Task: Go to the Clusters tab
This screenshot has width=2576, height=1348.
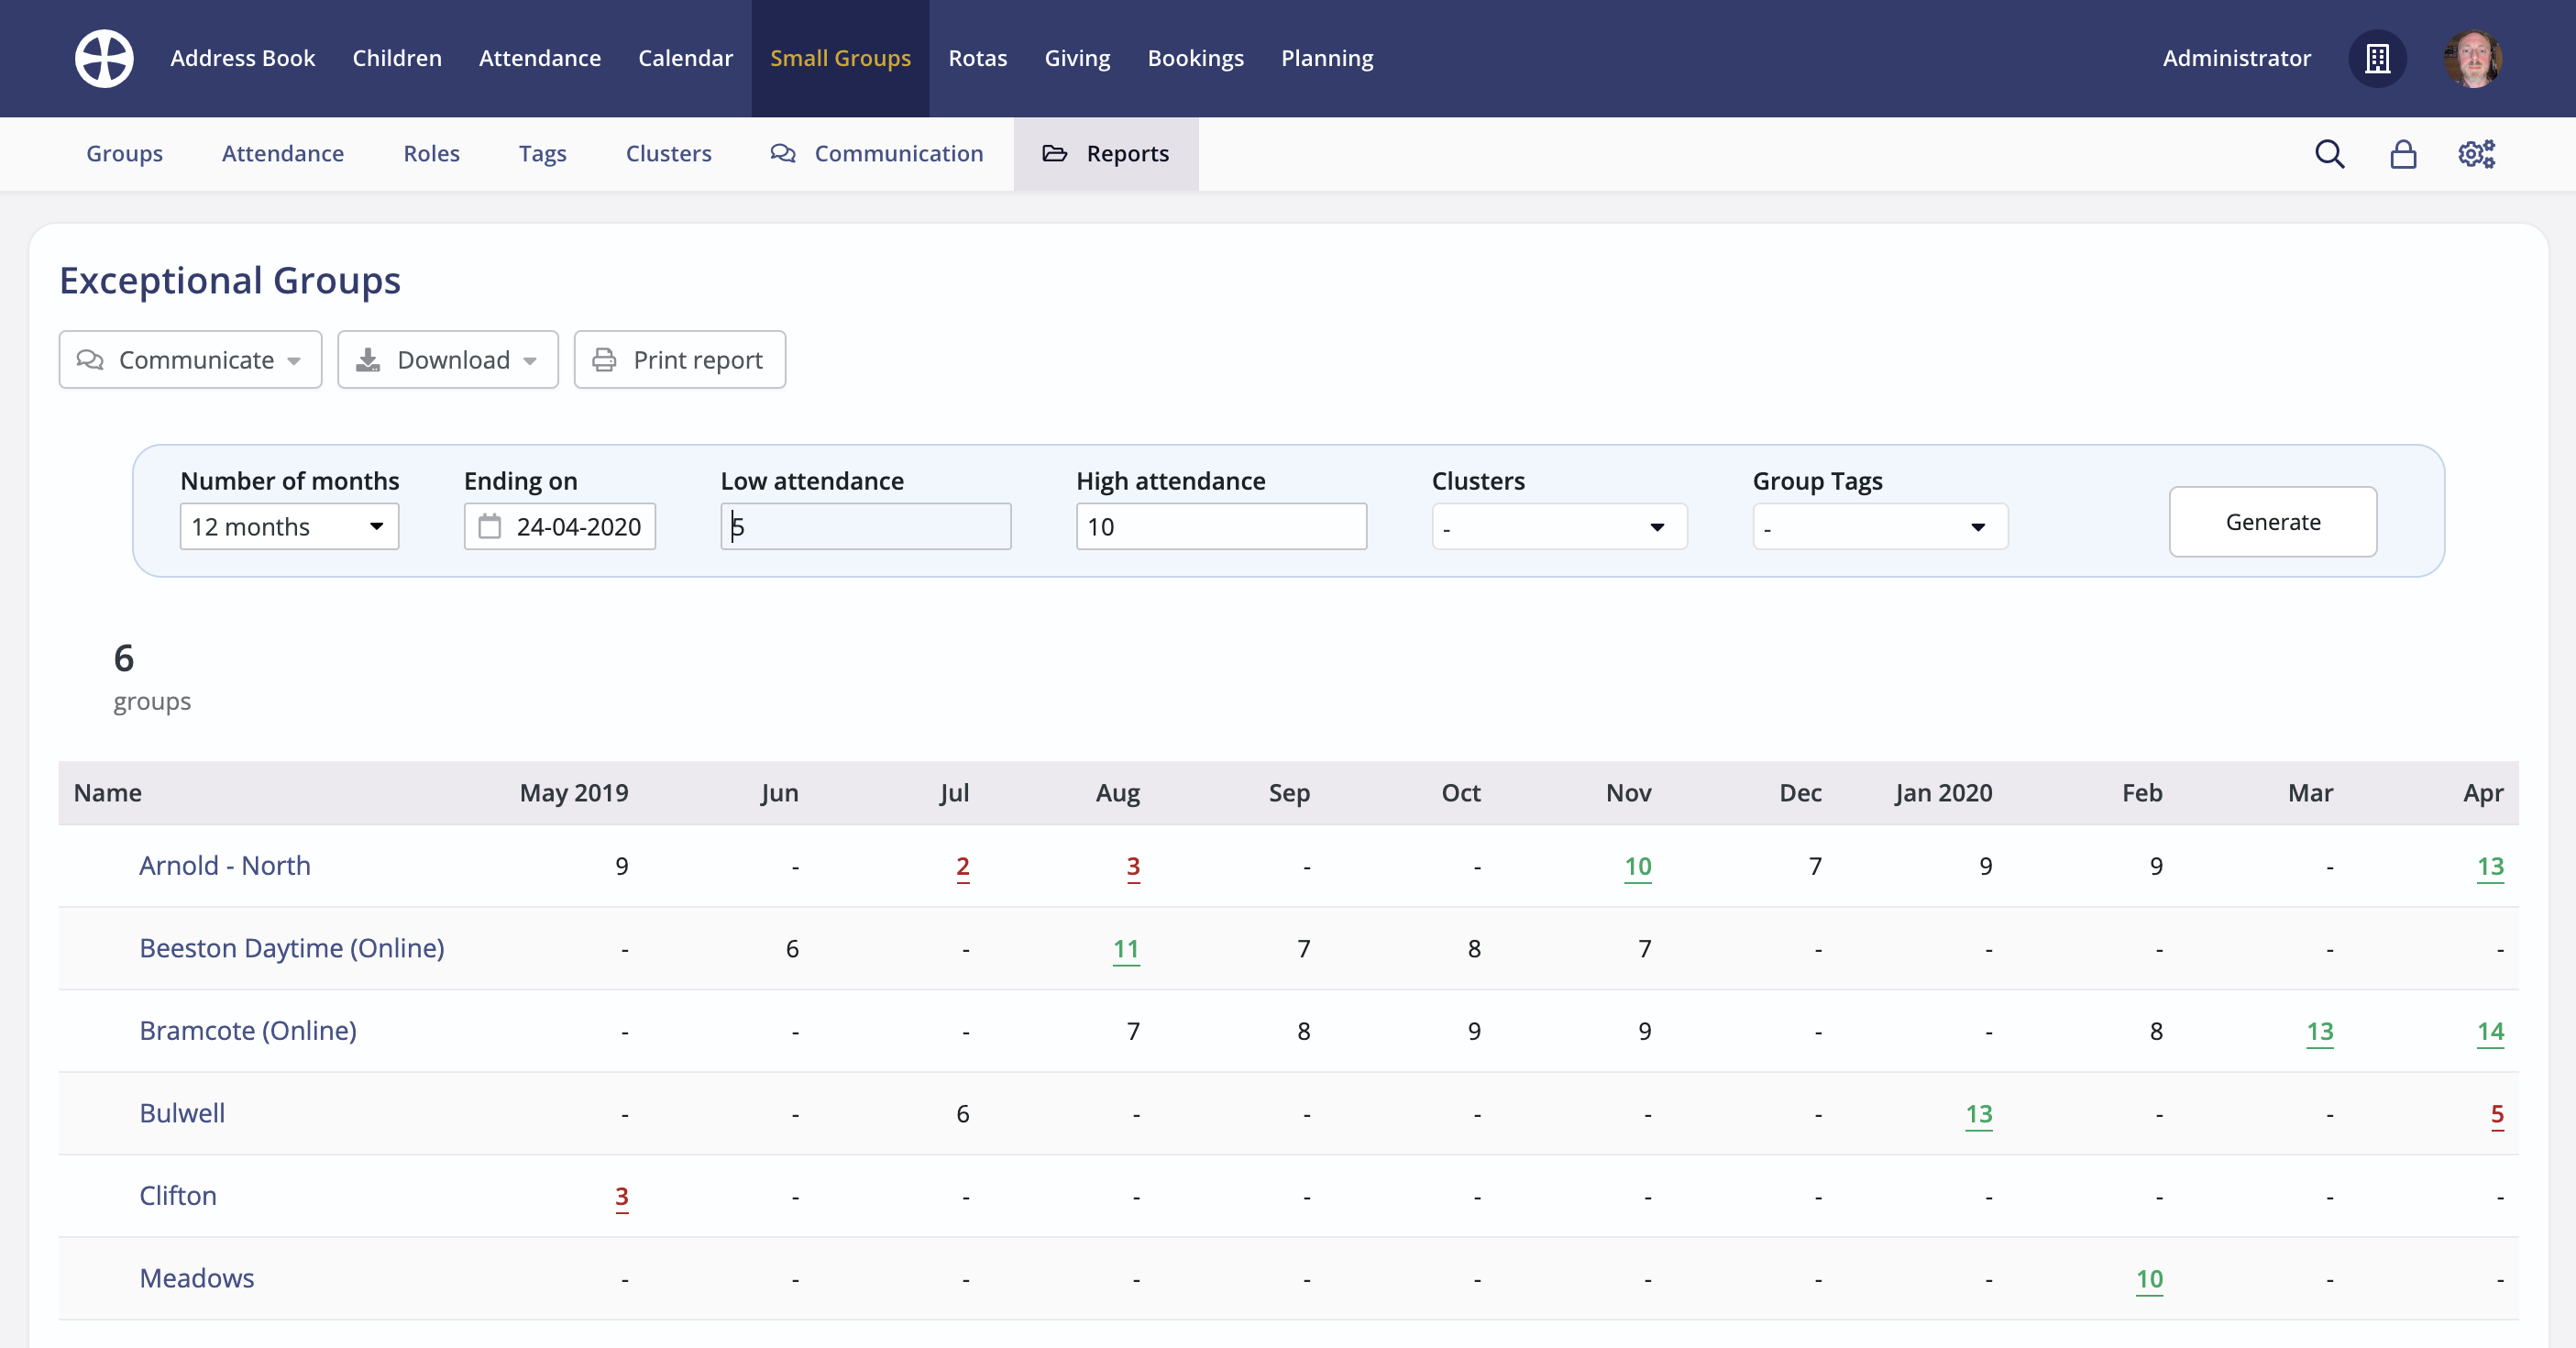Action: click(x=668, y=154)
